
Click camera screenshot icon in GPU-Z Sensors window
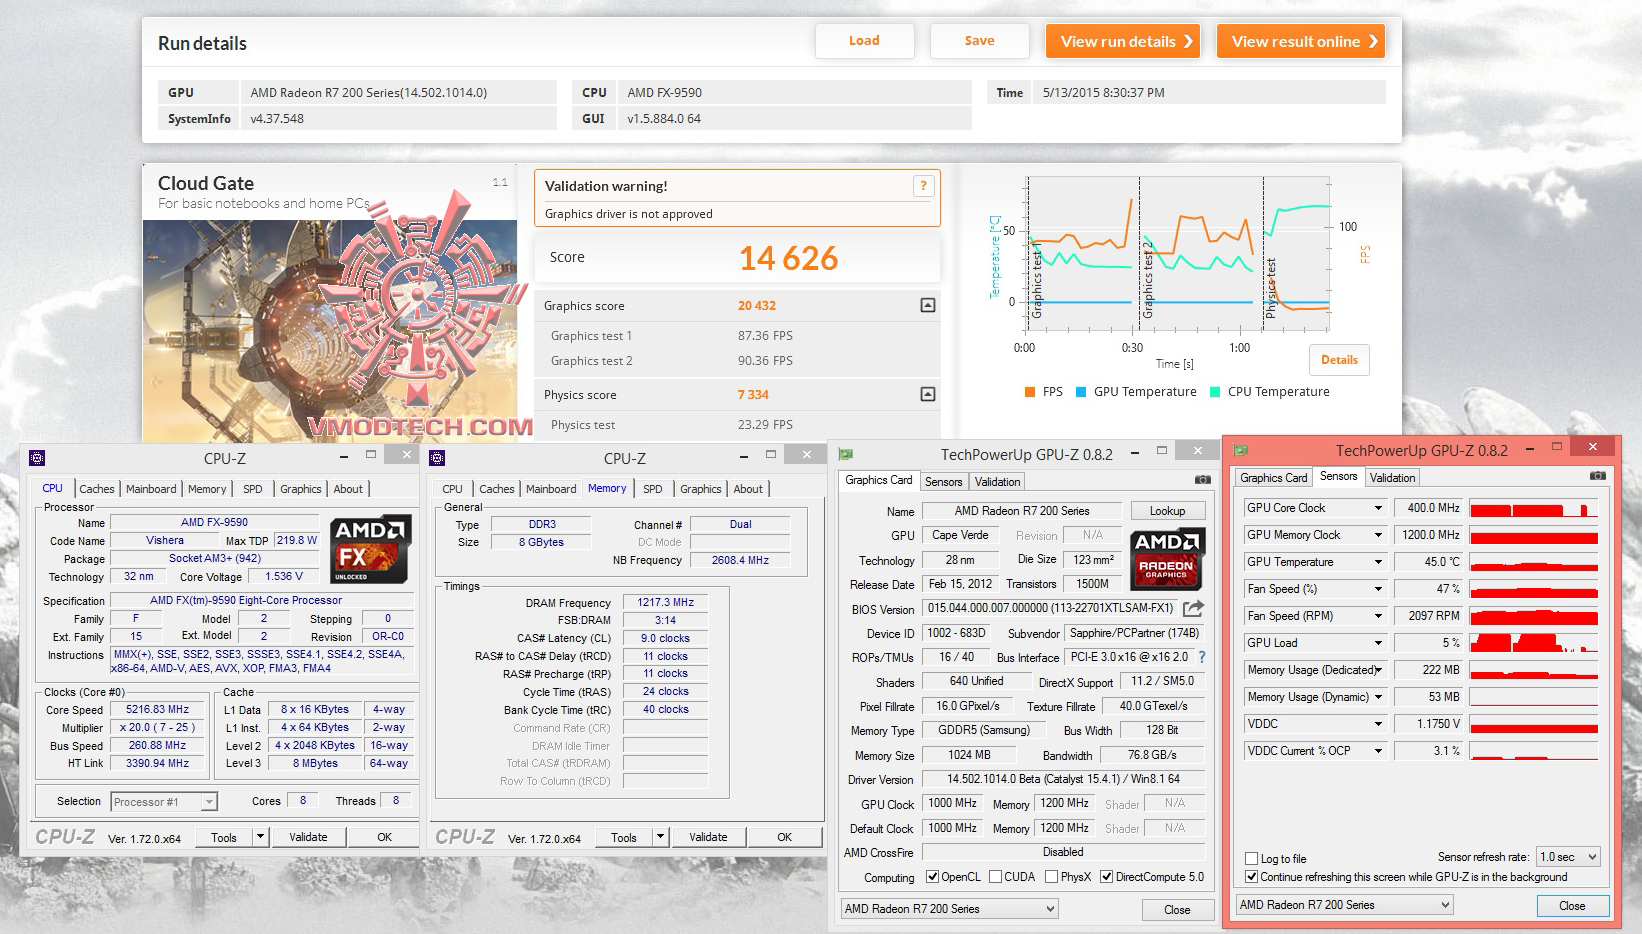1598,476
